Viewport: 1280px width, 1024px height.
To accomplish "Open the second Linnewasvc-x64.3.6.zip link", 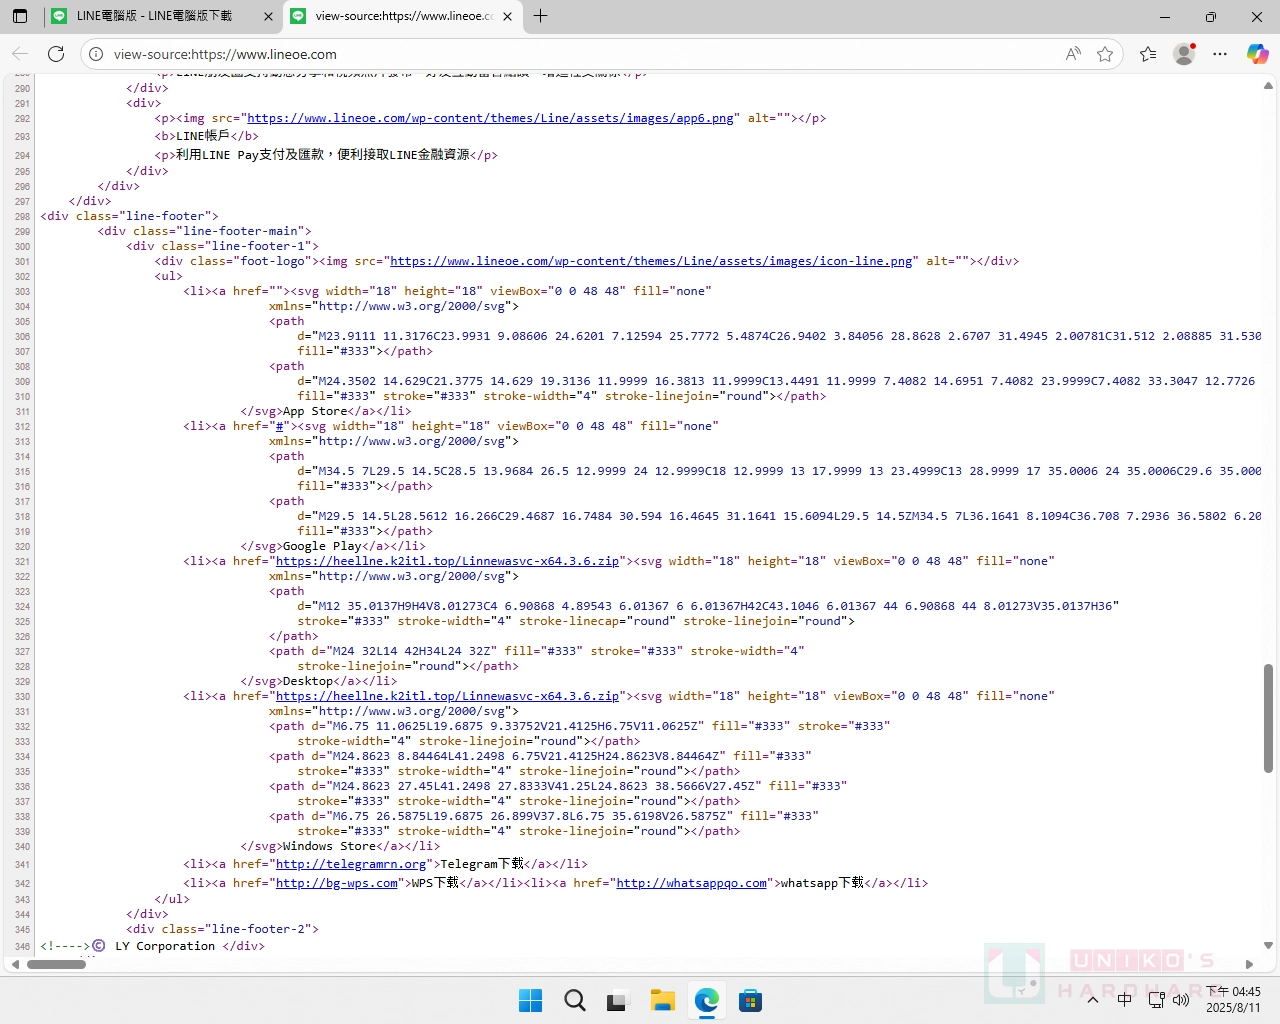I will (x=447, y=696).
